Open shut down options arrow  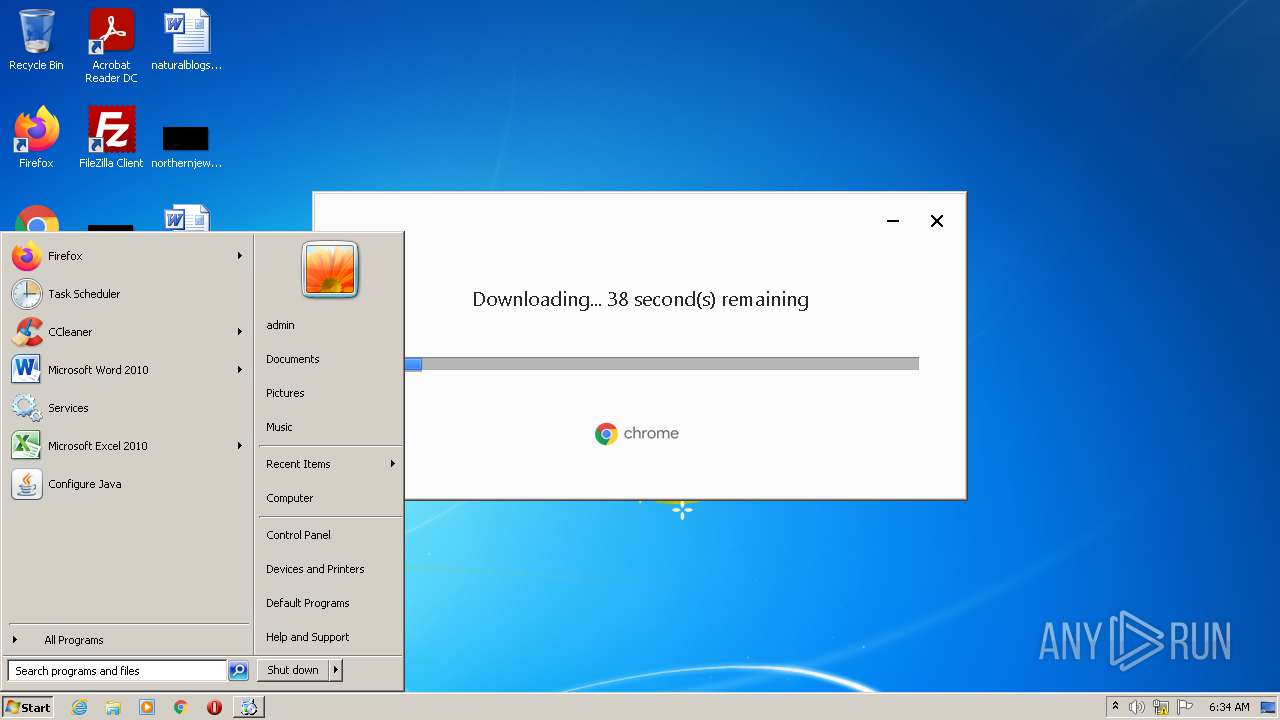click(x=336, y=670)
